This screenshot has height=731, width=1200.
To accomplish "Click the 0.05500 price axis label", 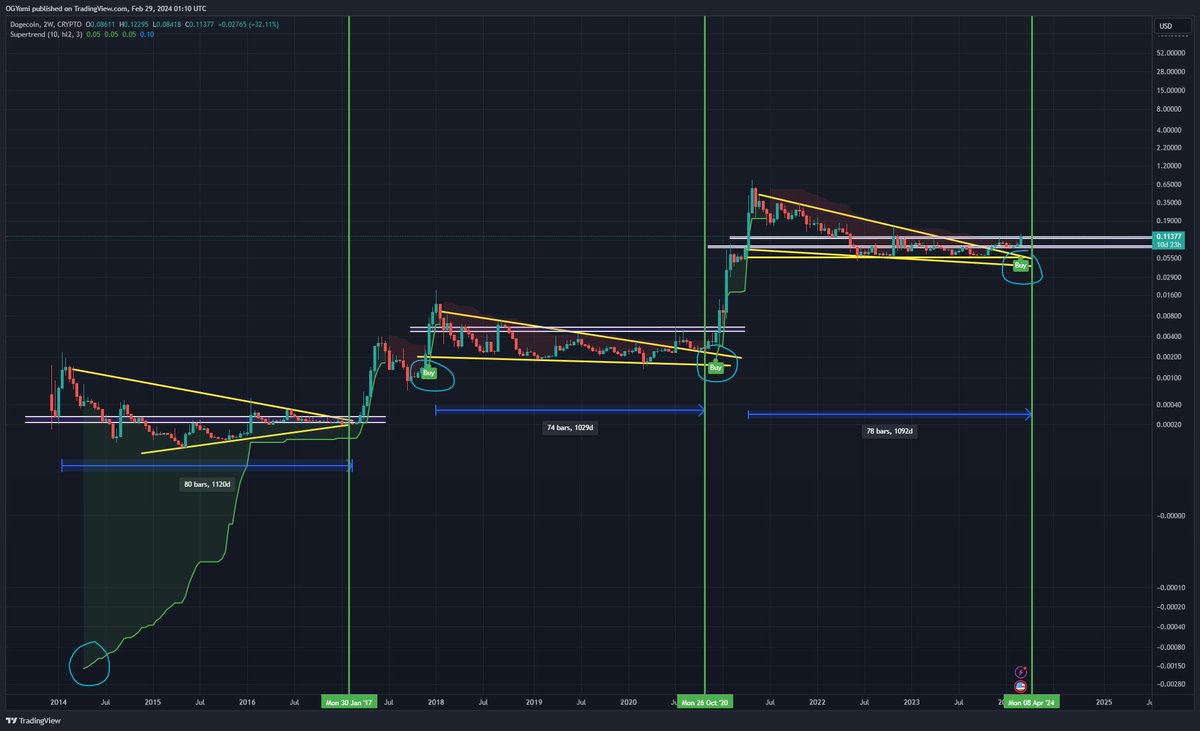I will coord(1170,258).
